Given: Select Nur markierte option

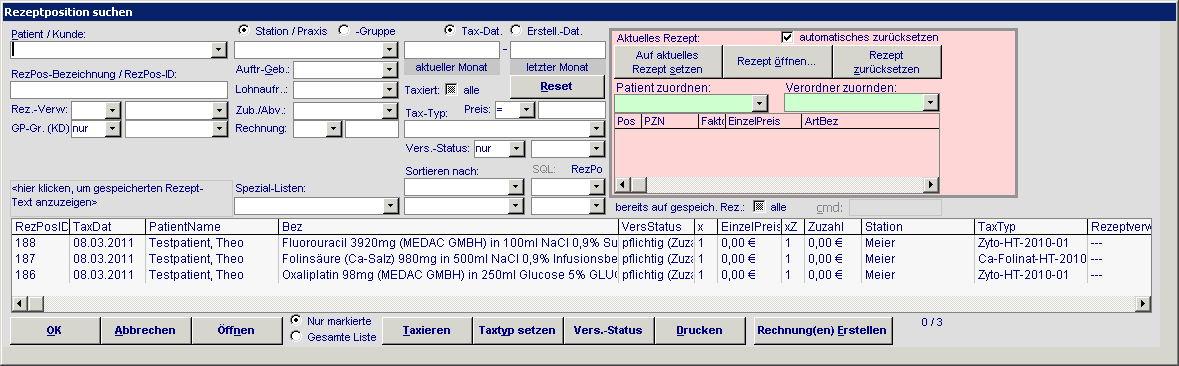Looking at the screenshot, I should point(296,320).
